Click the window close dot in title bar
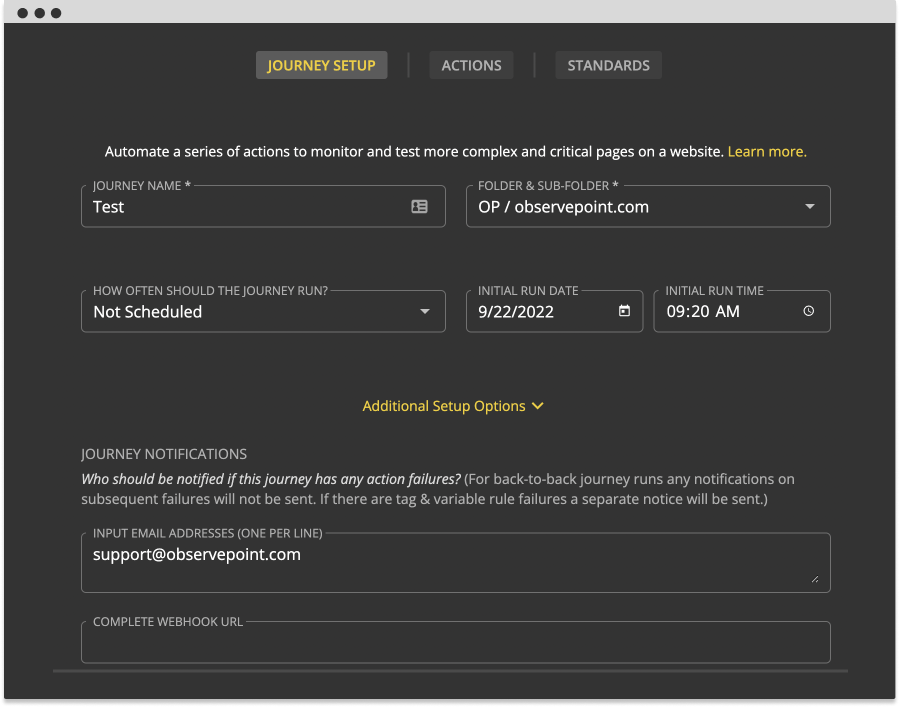 pos(22,13)
